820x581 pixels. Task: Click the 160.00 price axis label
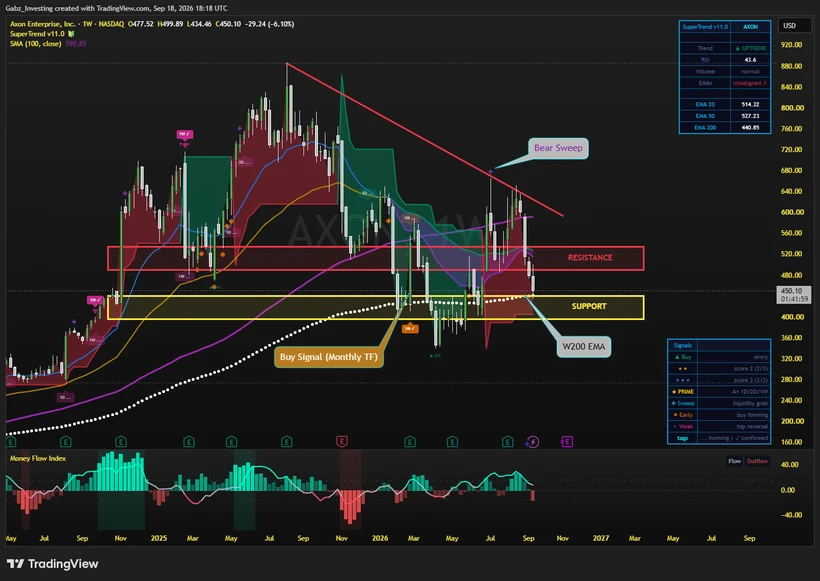tap(791, 442)
